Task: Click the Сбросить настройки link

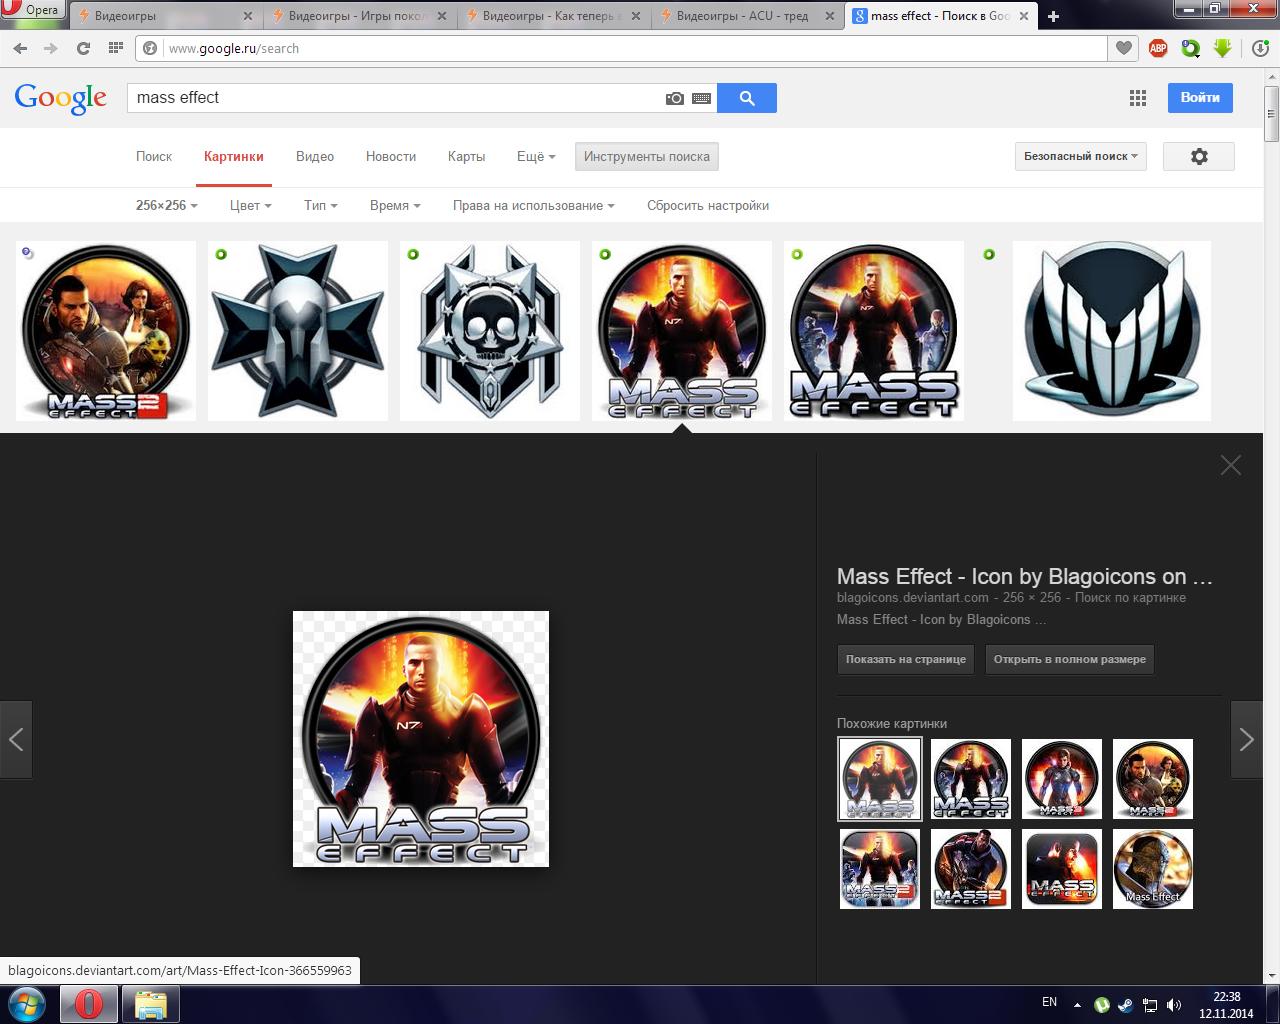Action: [x=708, y=205]
